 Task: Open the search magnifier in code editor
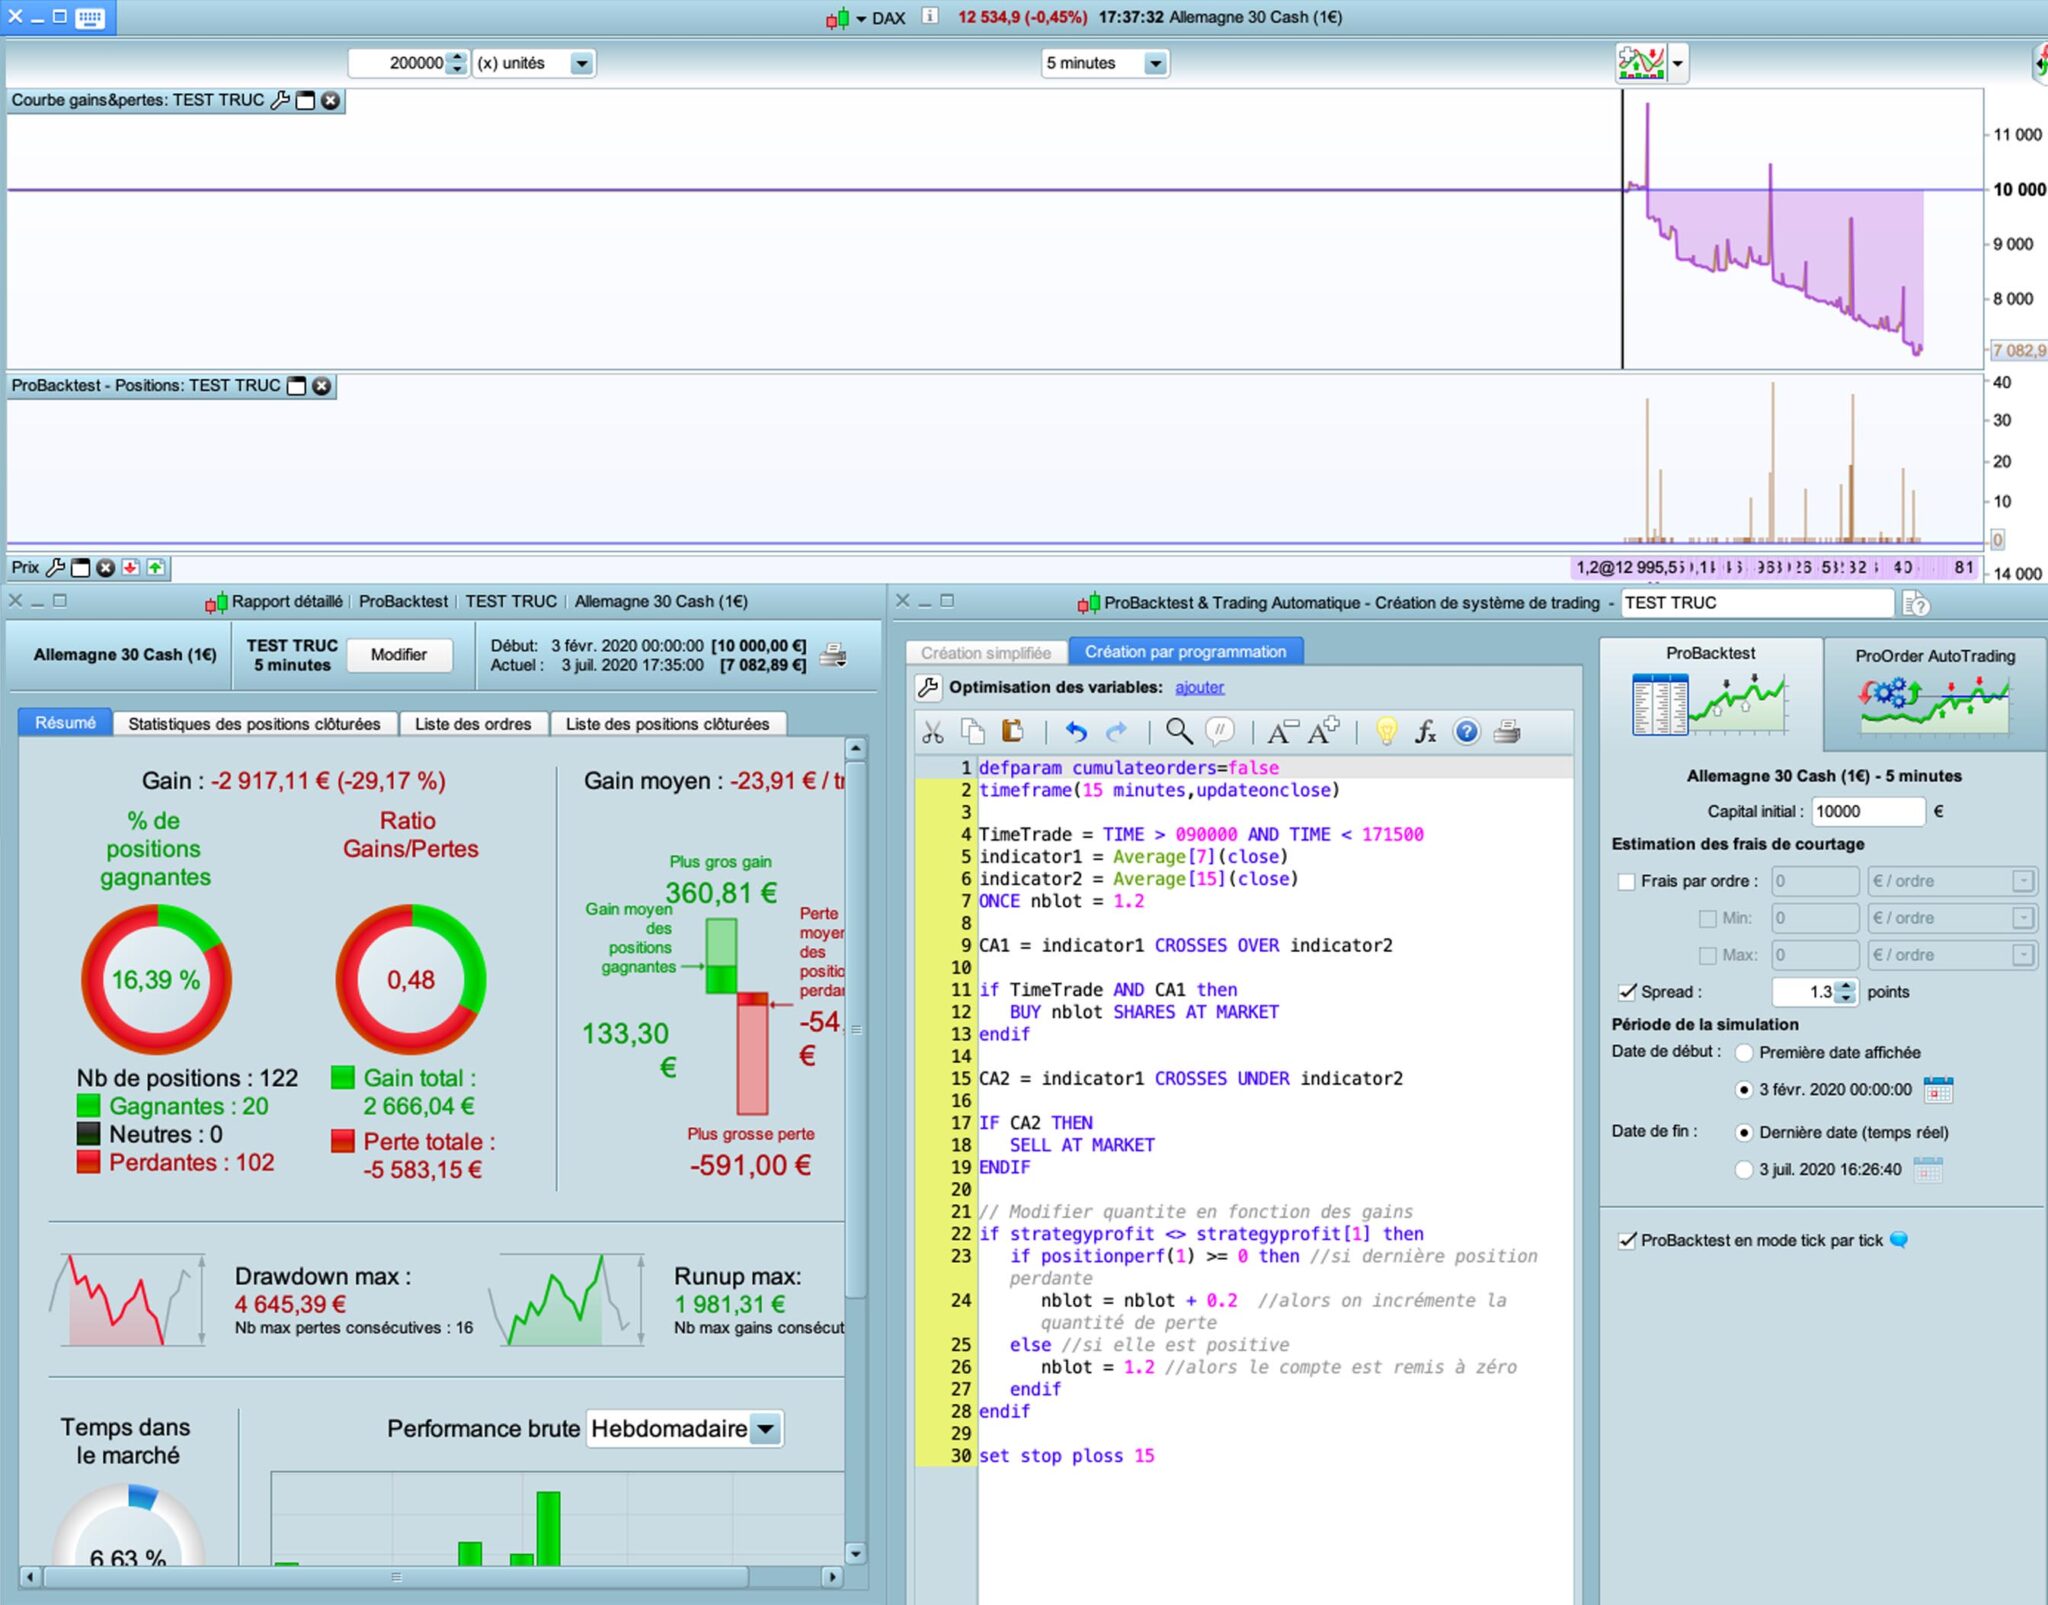(1179, 732)
